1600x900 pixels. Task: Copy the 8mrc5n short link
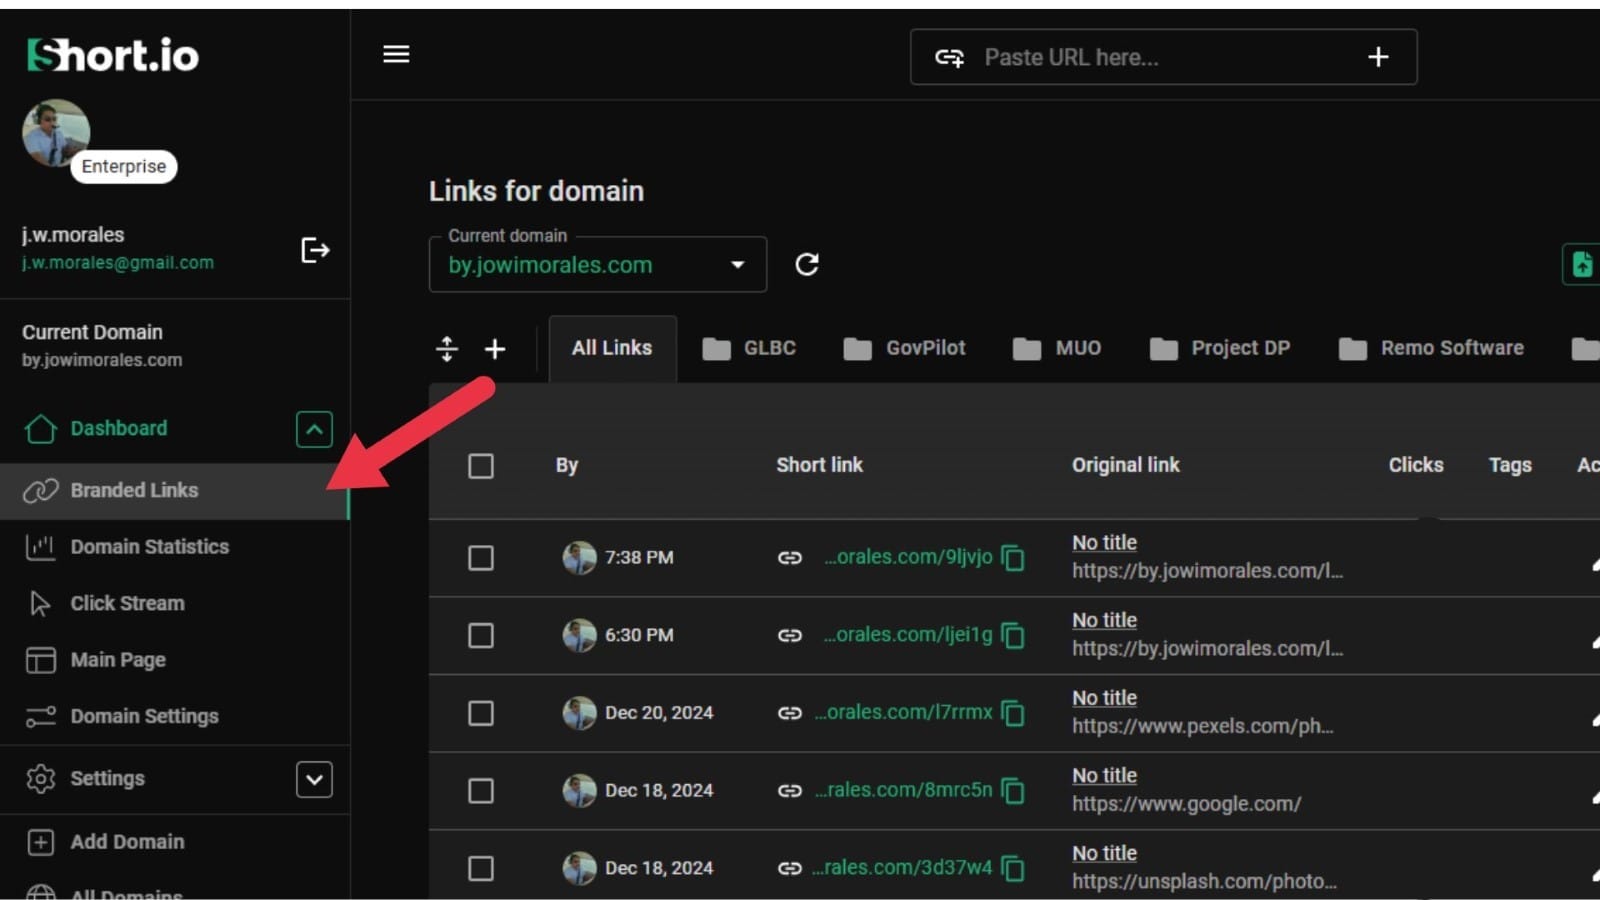(x=1013, y=791)
